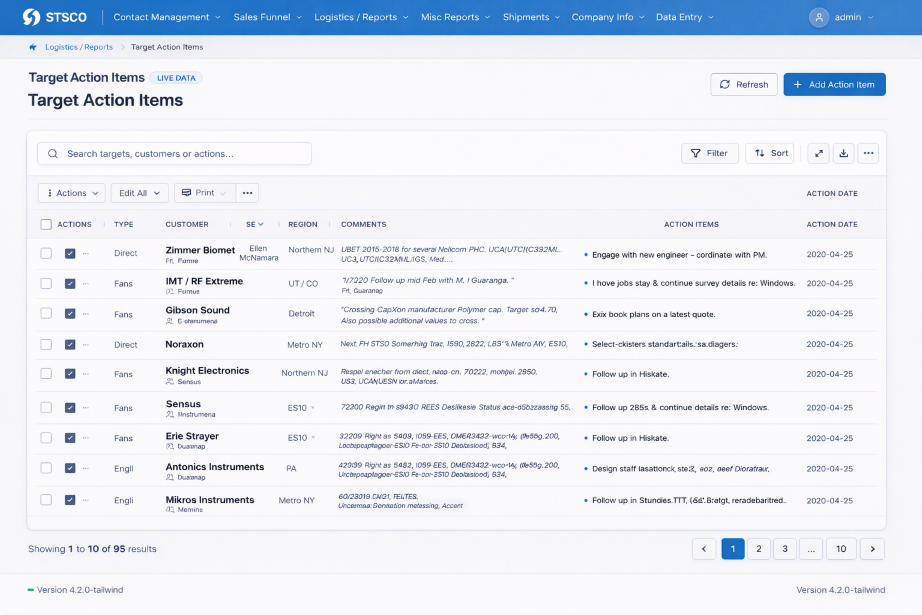
Task: Click the STSCO logo
Action: tap(55, 17)
